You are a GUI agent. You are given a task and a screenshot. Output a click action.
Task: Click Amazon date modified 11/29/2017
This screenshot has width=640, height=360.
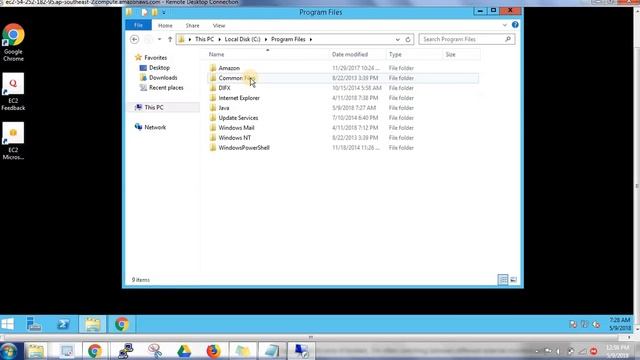click(356, 68)
